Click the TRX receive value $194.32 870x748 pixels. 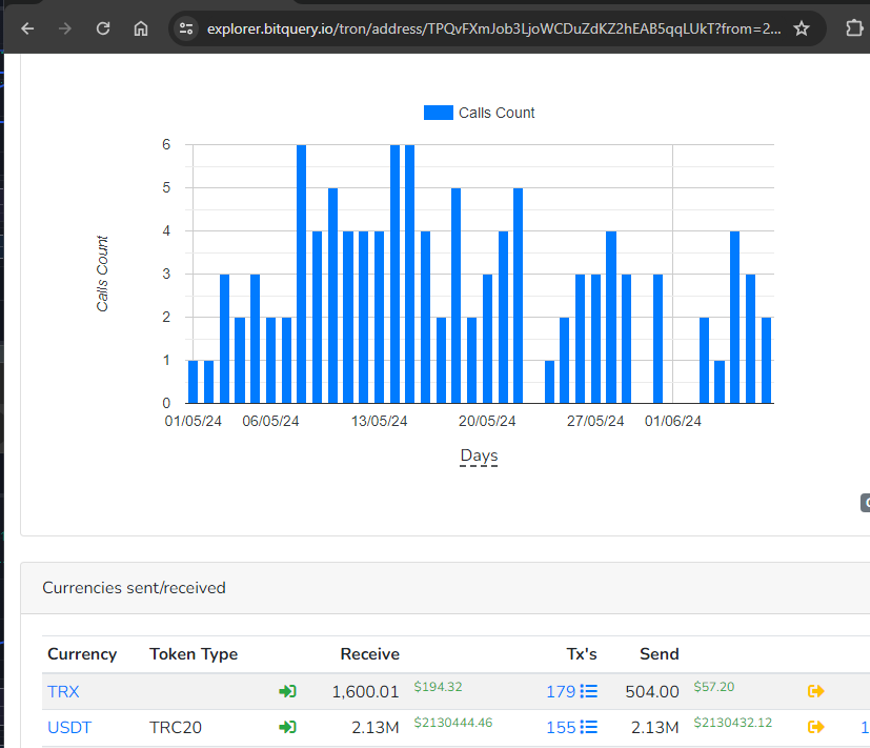pos(438,687)
